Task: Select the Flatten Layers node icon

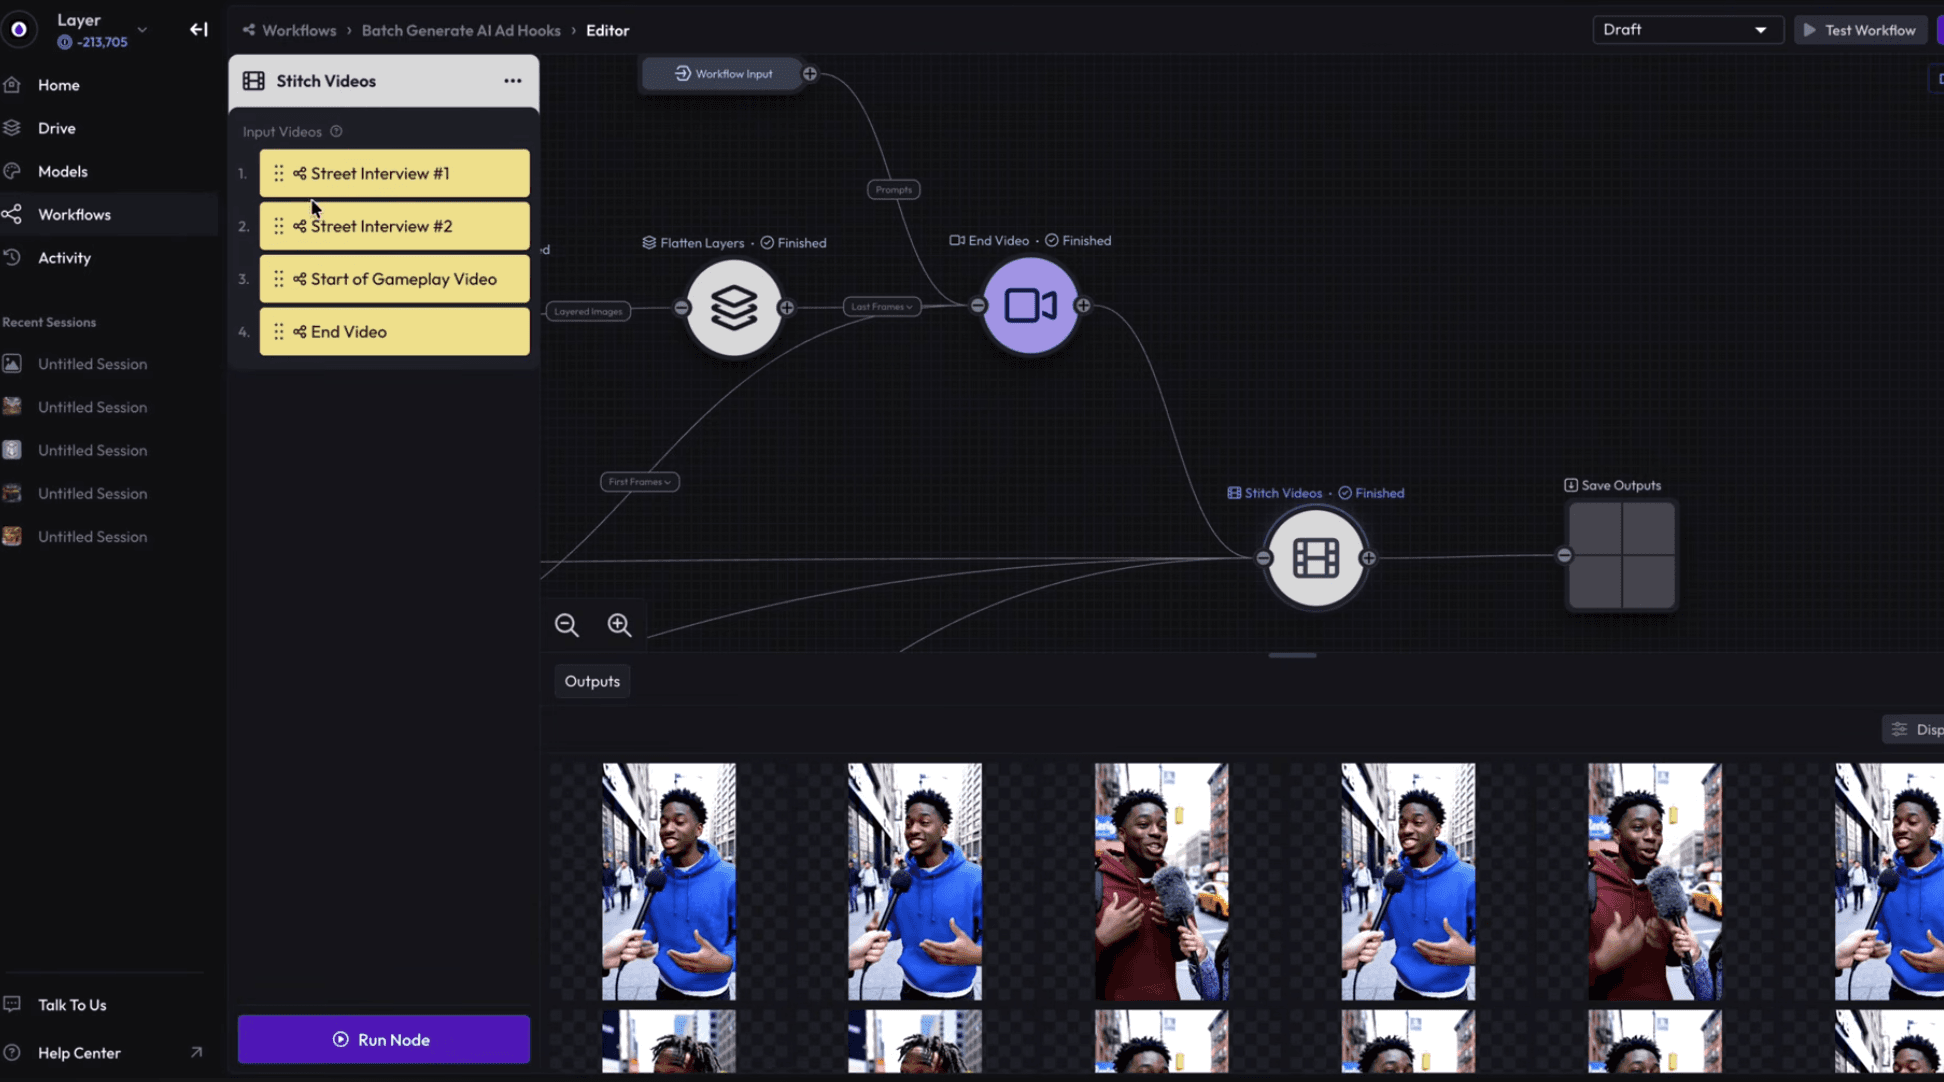Action: [x=734, y=307]
